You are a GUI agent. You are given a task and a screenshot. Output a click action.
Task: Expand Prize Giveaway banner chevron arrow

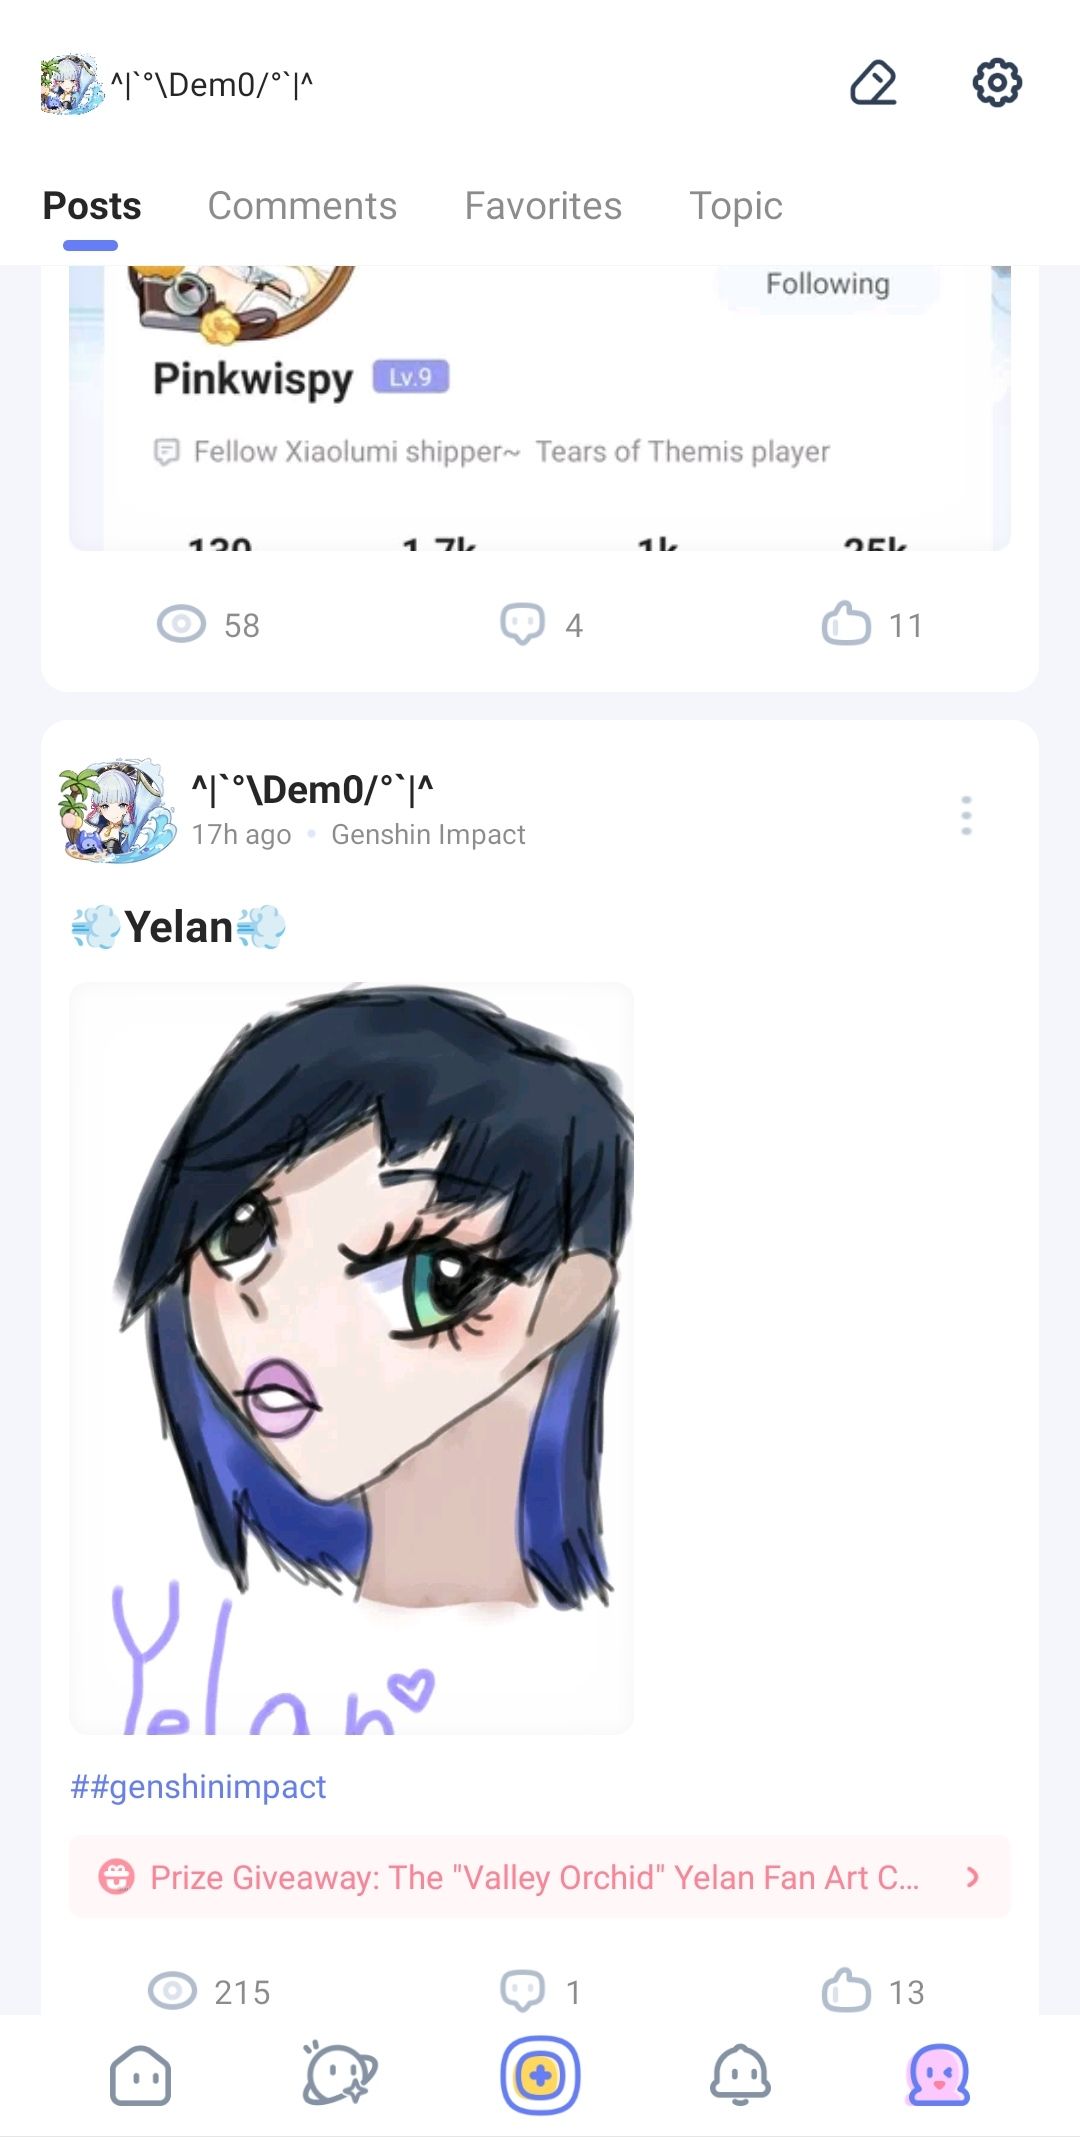coord(972,1877)
